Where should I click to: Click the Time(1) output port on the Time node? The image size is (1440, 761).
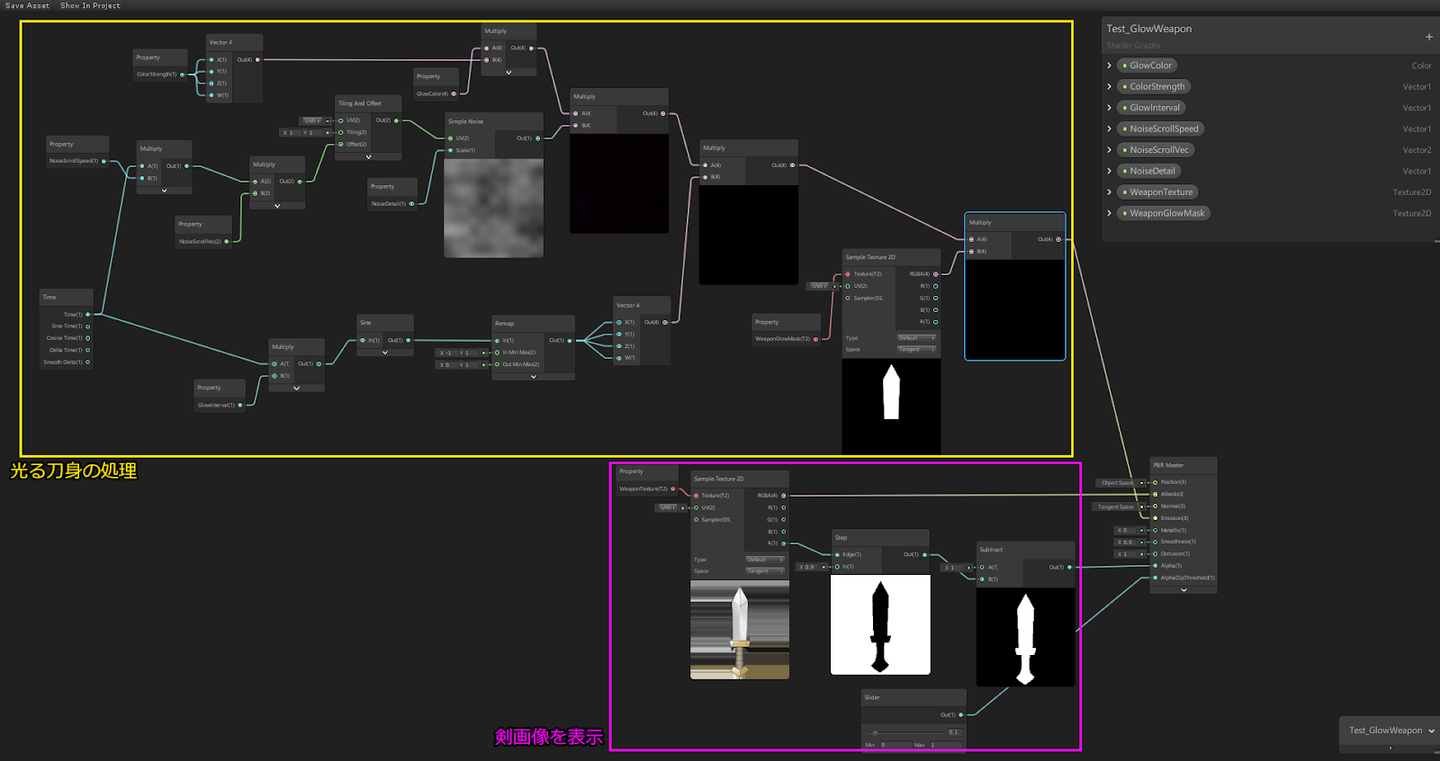87,314
